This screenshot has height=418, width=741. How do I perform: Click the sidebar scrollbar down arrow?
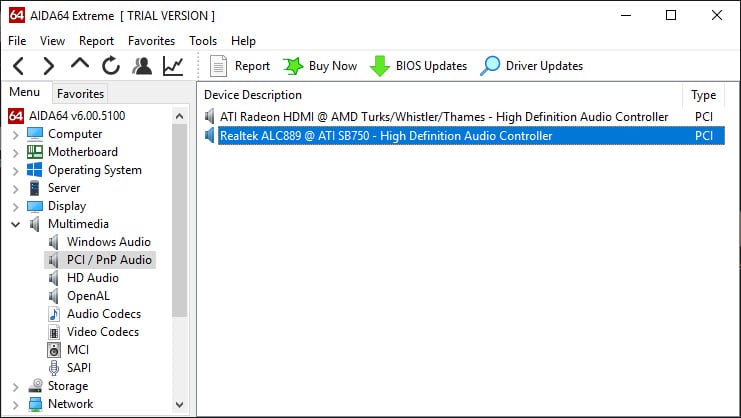coord(180,405)
